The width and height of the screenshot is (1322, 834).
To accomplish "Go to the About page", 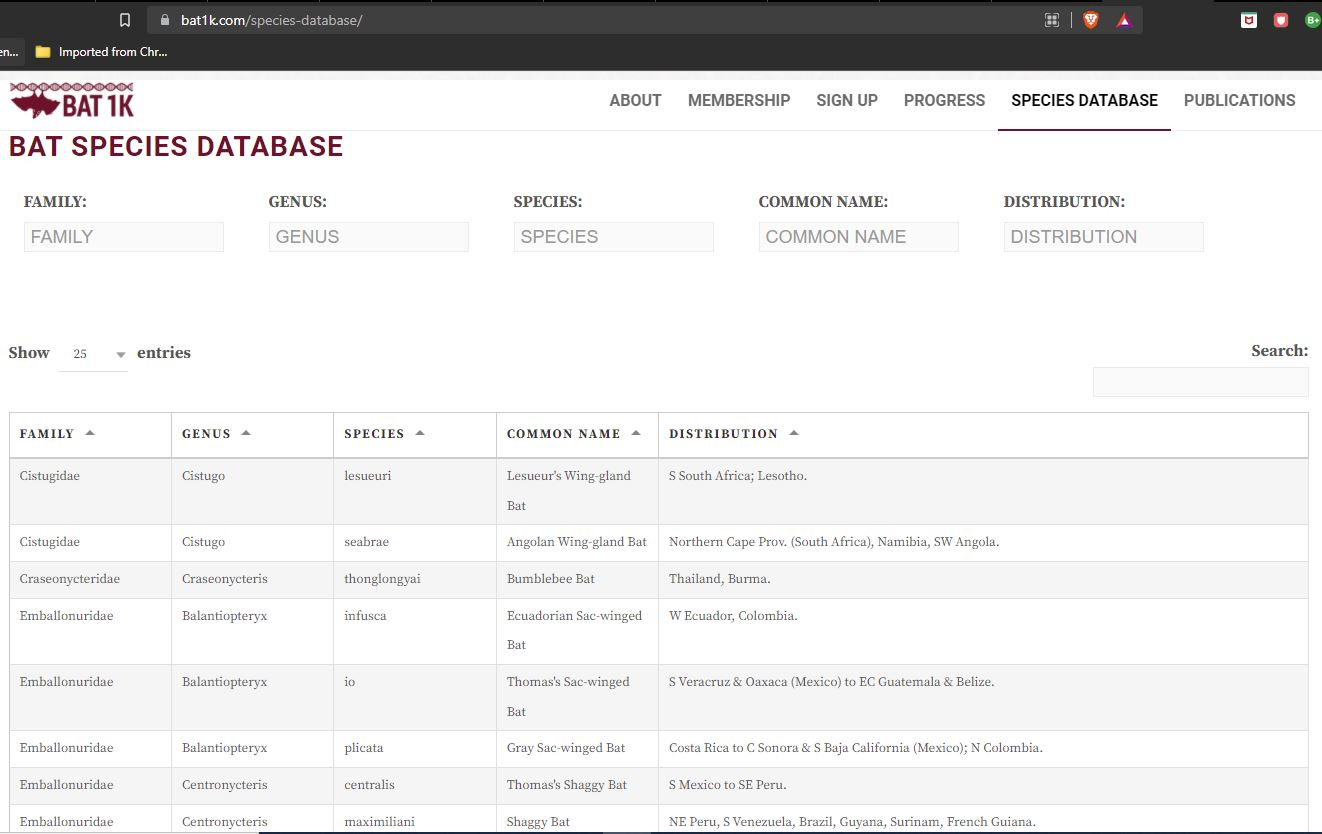I will click(635, 100).
